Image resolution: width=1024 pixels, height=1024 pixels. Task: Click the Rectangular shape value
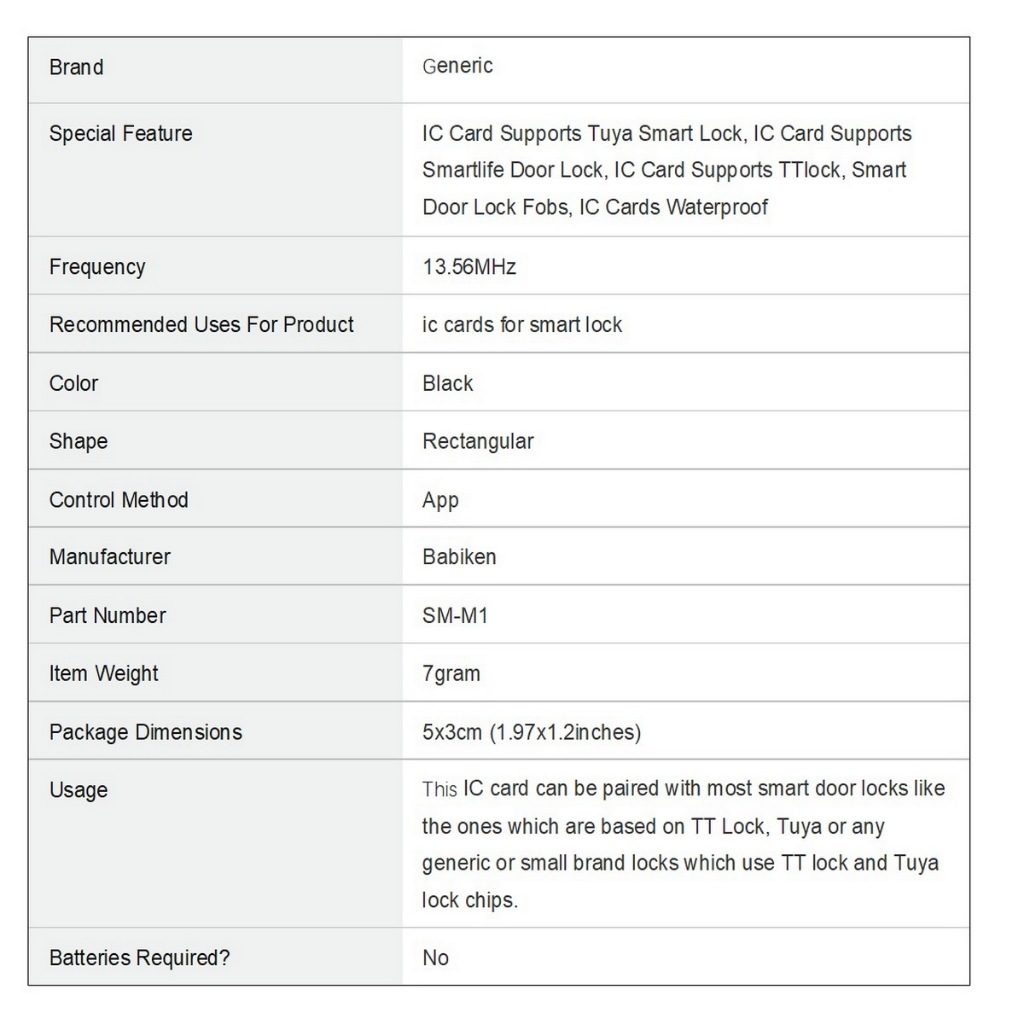tap(478, 441)
